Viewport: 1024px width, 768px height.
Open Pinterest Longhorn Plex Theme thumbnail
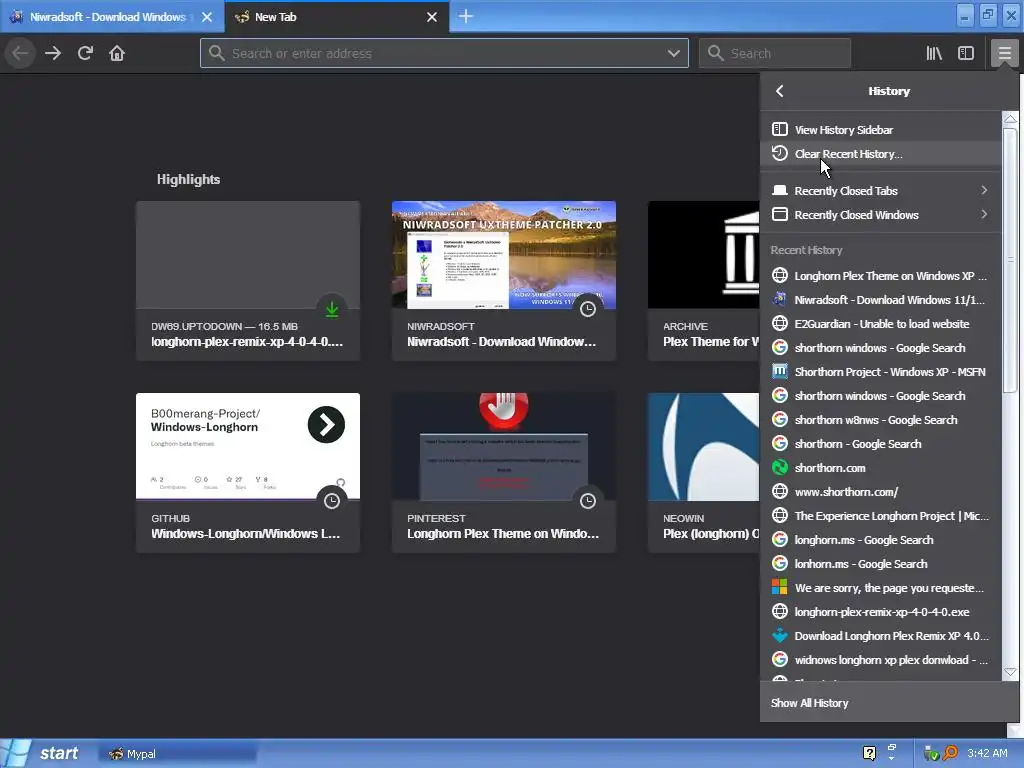[504, 447]
